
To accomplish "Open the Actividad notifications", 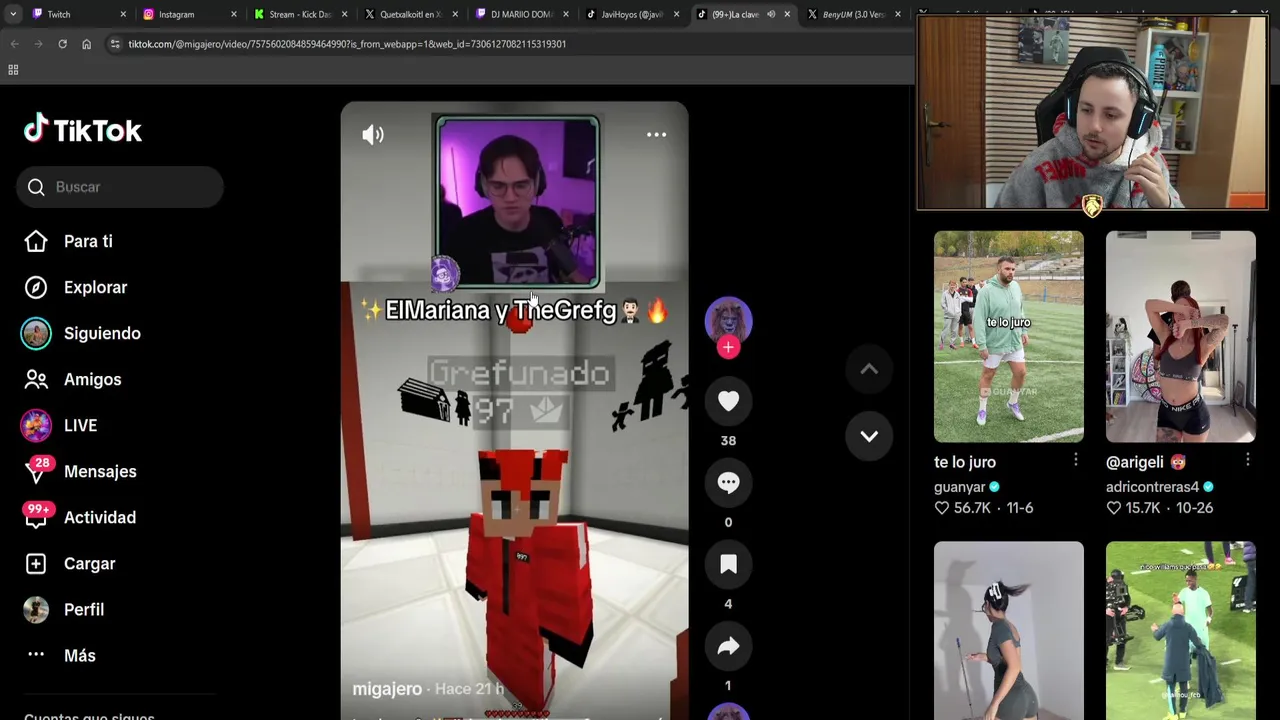I will pos(99,517).
